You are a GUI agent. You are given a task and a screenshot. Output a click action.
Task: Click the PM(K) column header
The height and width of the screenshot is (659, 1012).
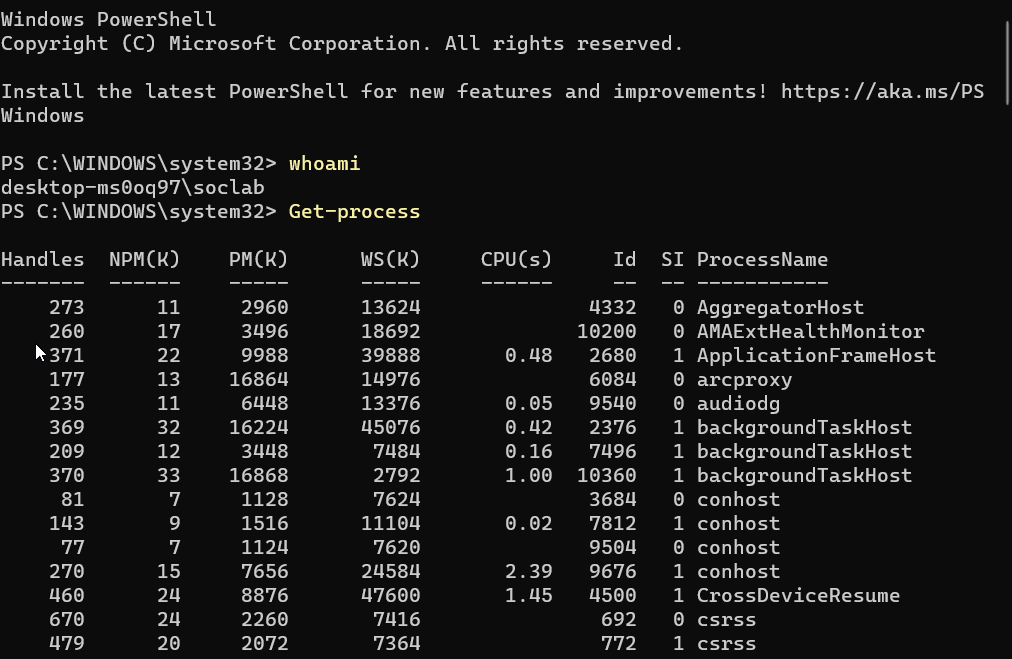coord(259,259)
